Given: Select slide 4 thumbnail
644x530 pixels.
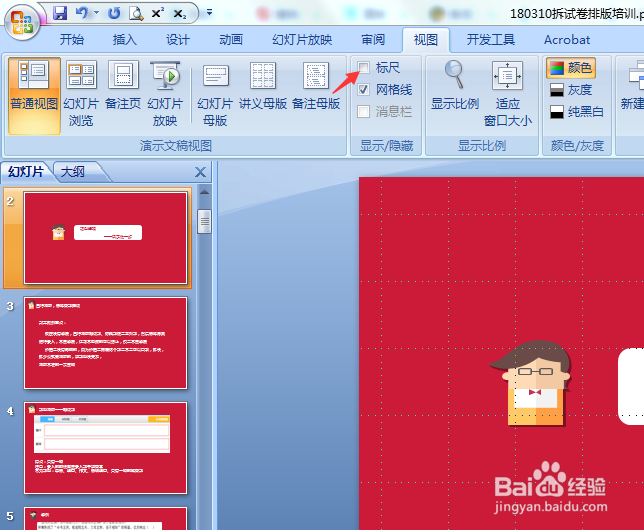Looking at the screenshot, I should [106, 448].
